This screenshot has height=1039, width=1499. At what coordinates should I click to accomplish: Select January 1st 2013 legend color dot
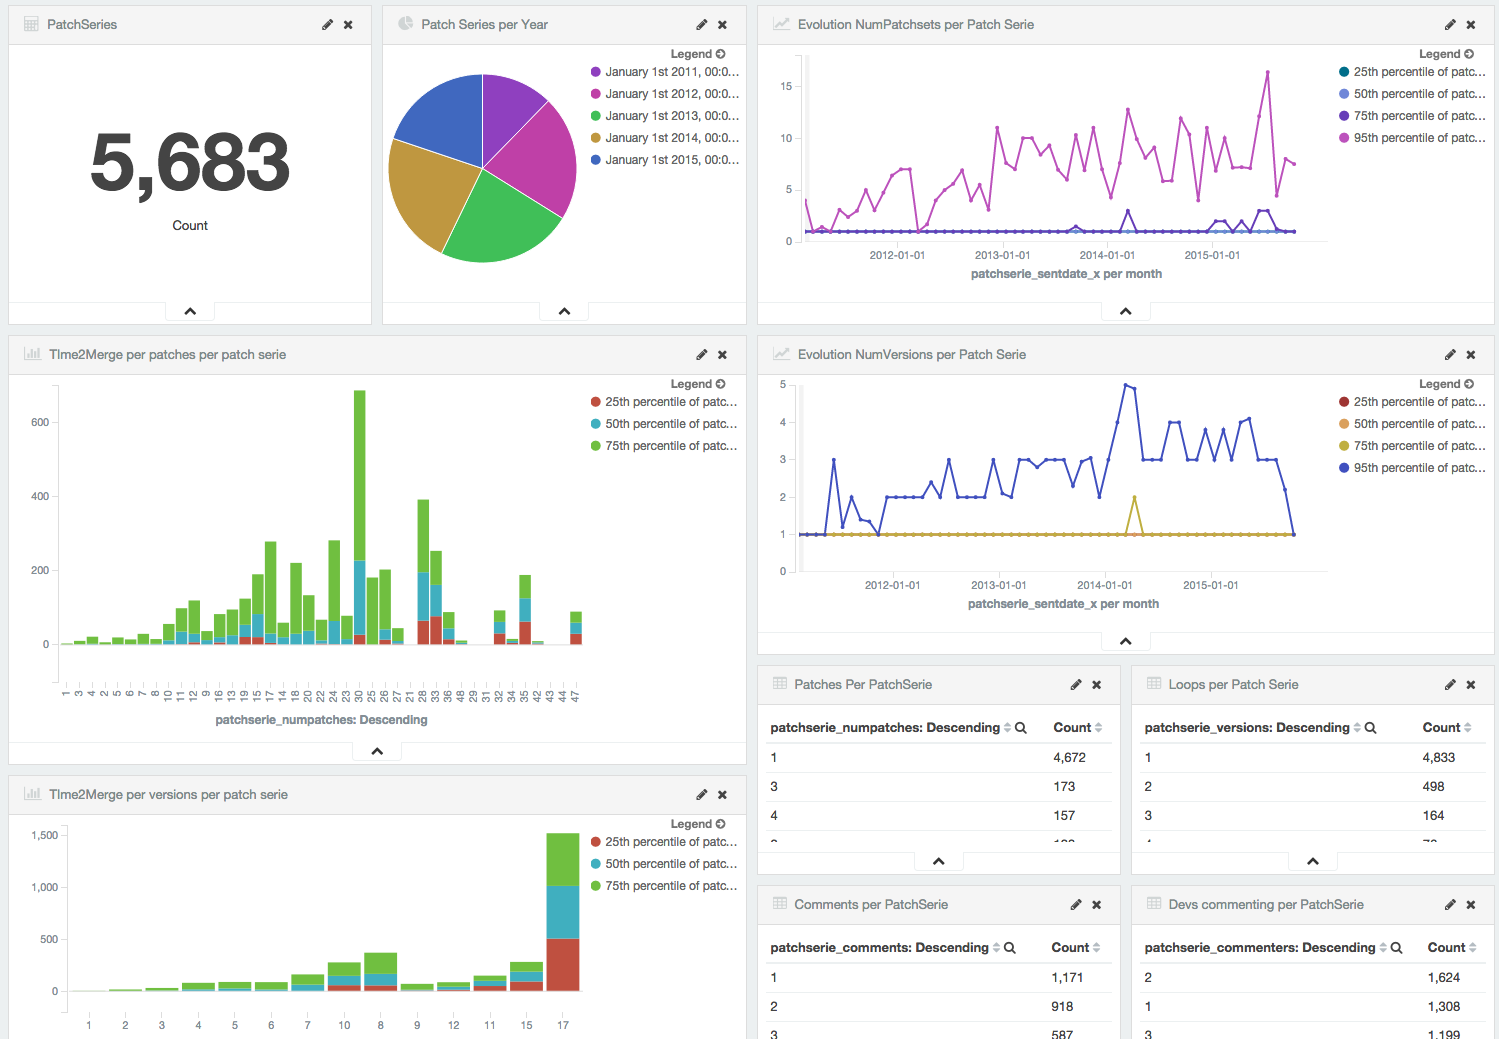596,116
